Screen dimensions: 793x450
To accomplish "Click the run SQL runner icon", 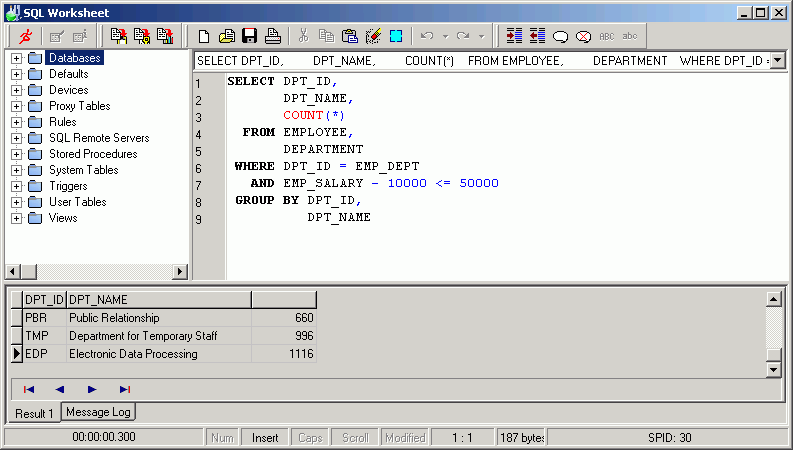I will 26,36.
